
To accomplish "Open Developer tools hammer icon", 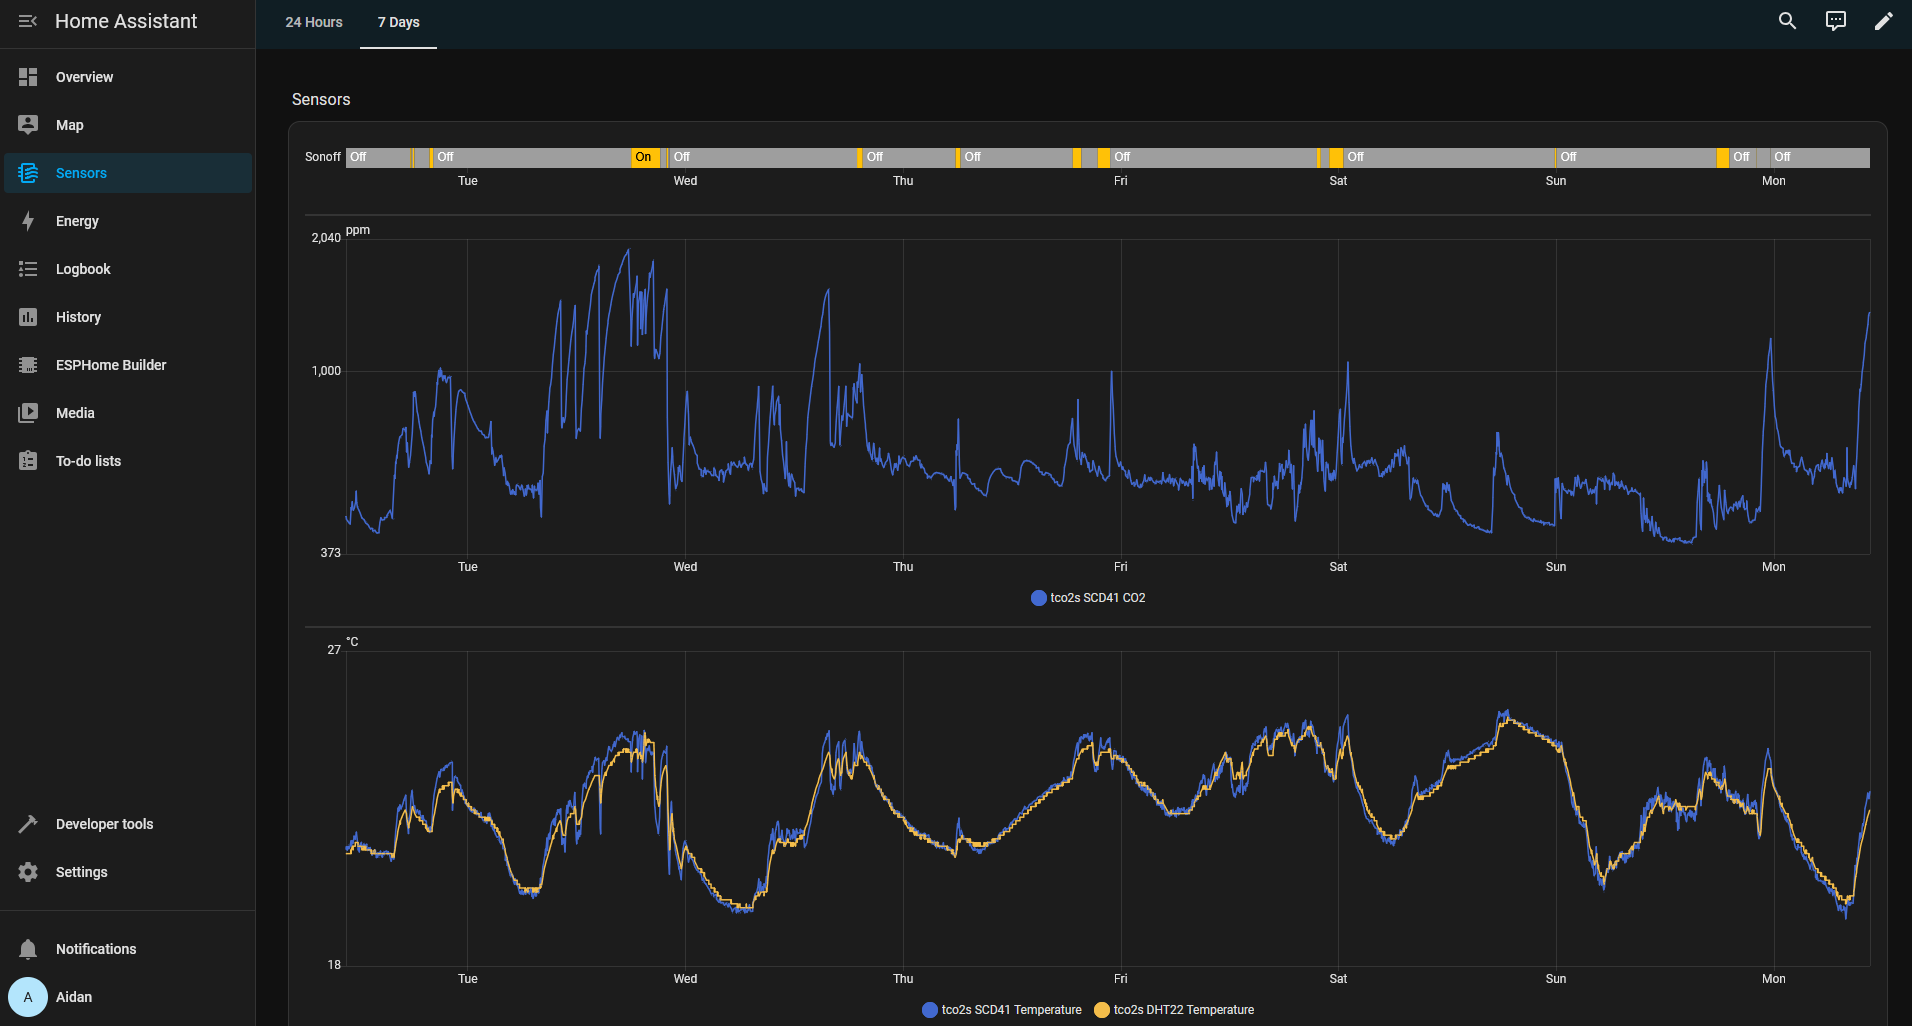I will point(28,824).
